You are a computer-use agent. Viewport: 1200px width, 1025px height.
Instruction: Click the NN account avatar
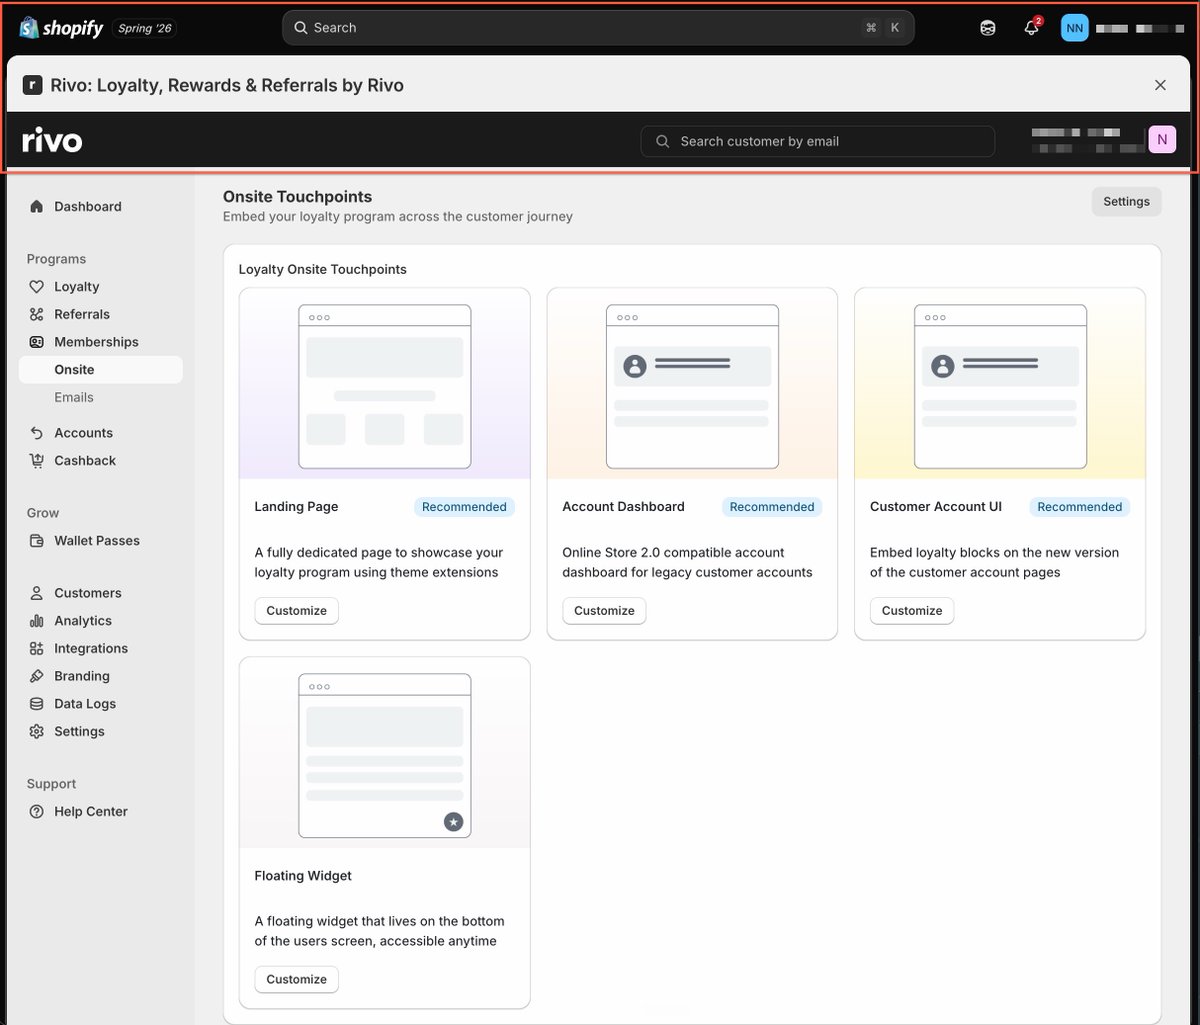pyautogui.click(x=1074, y=28)
